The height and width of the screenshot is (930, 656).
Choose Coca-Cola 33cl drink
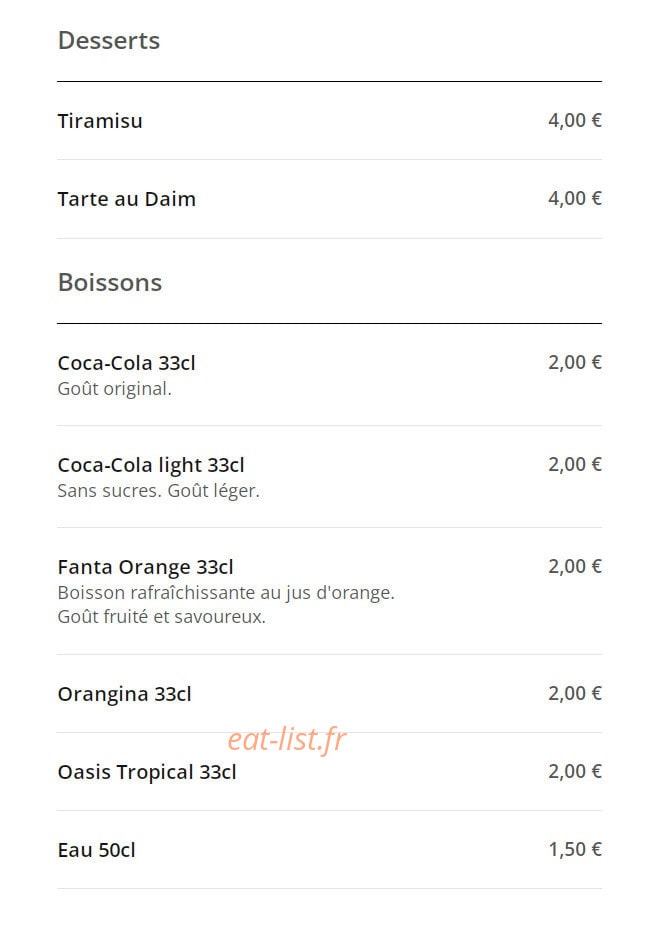[x=126, y=363]
